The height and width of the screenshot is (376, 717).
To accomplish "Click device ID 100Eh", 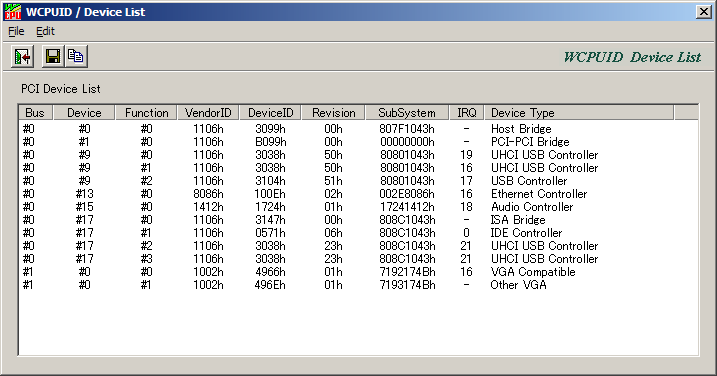I will (x=270, y=194).
